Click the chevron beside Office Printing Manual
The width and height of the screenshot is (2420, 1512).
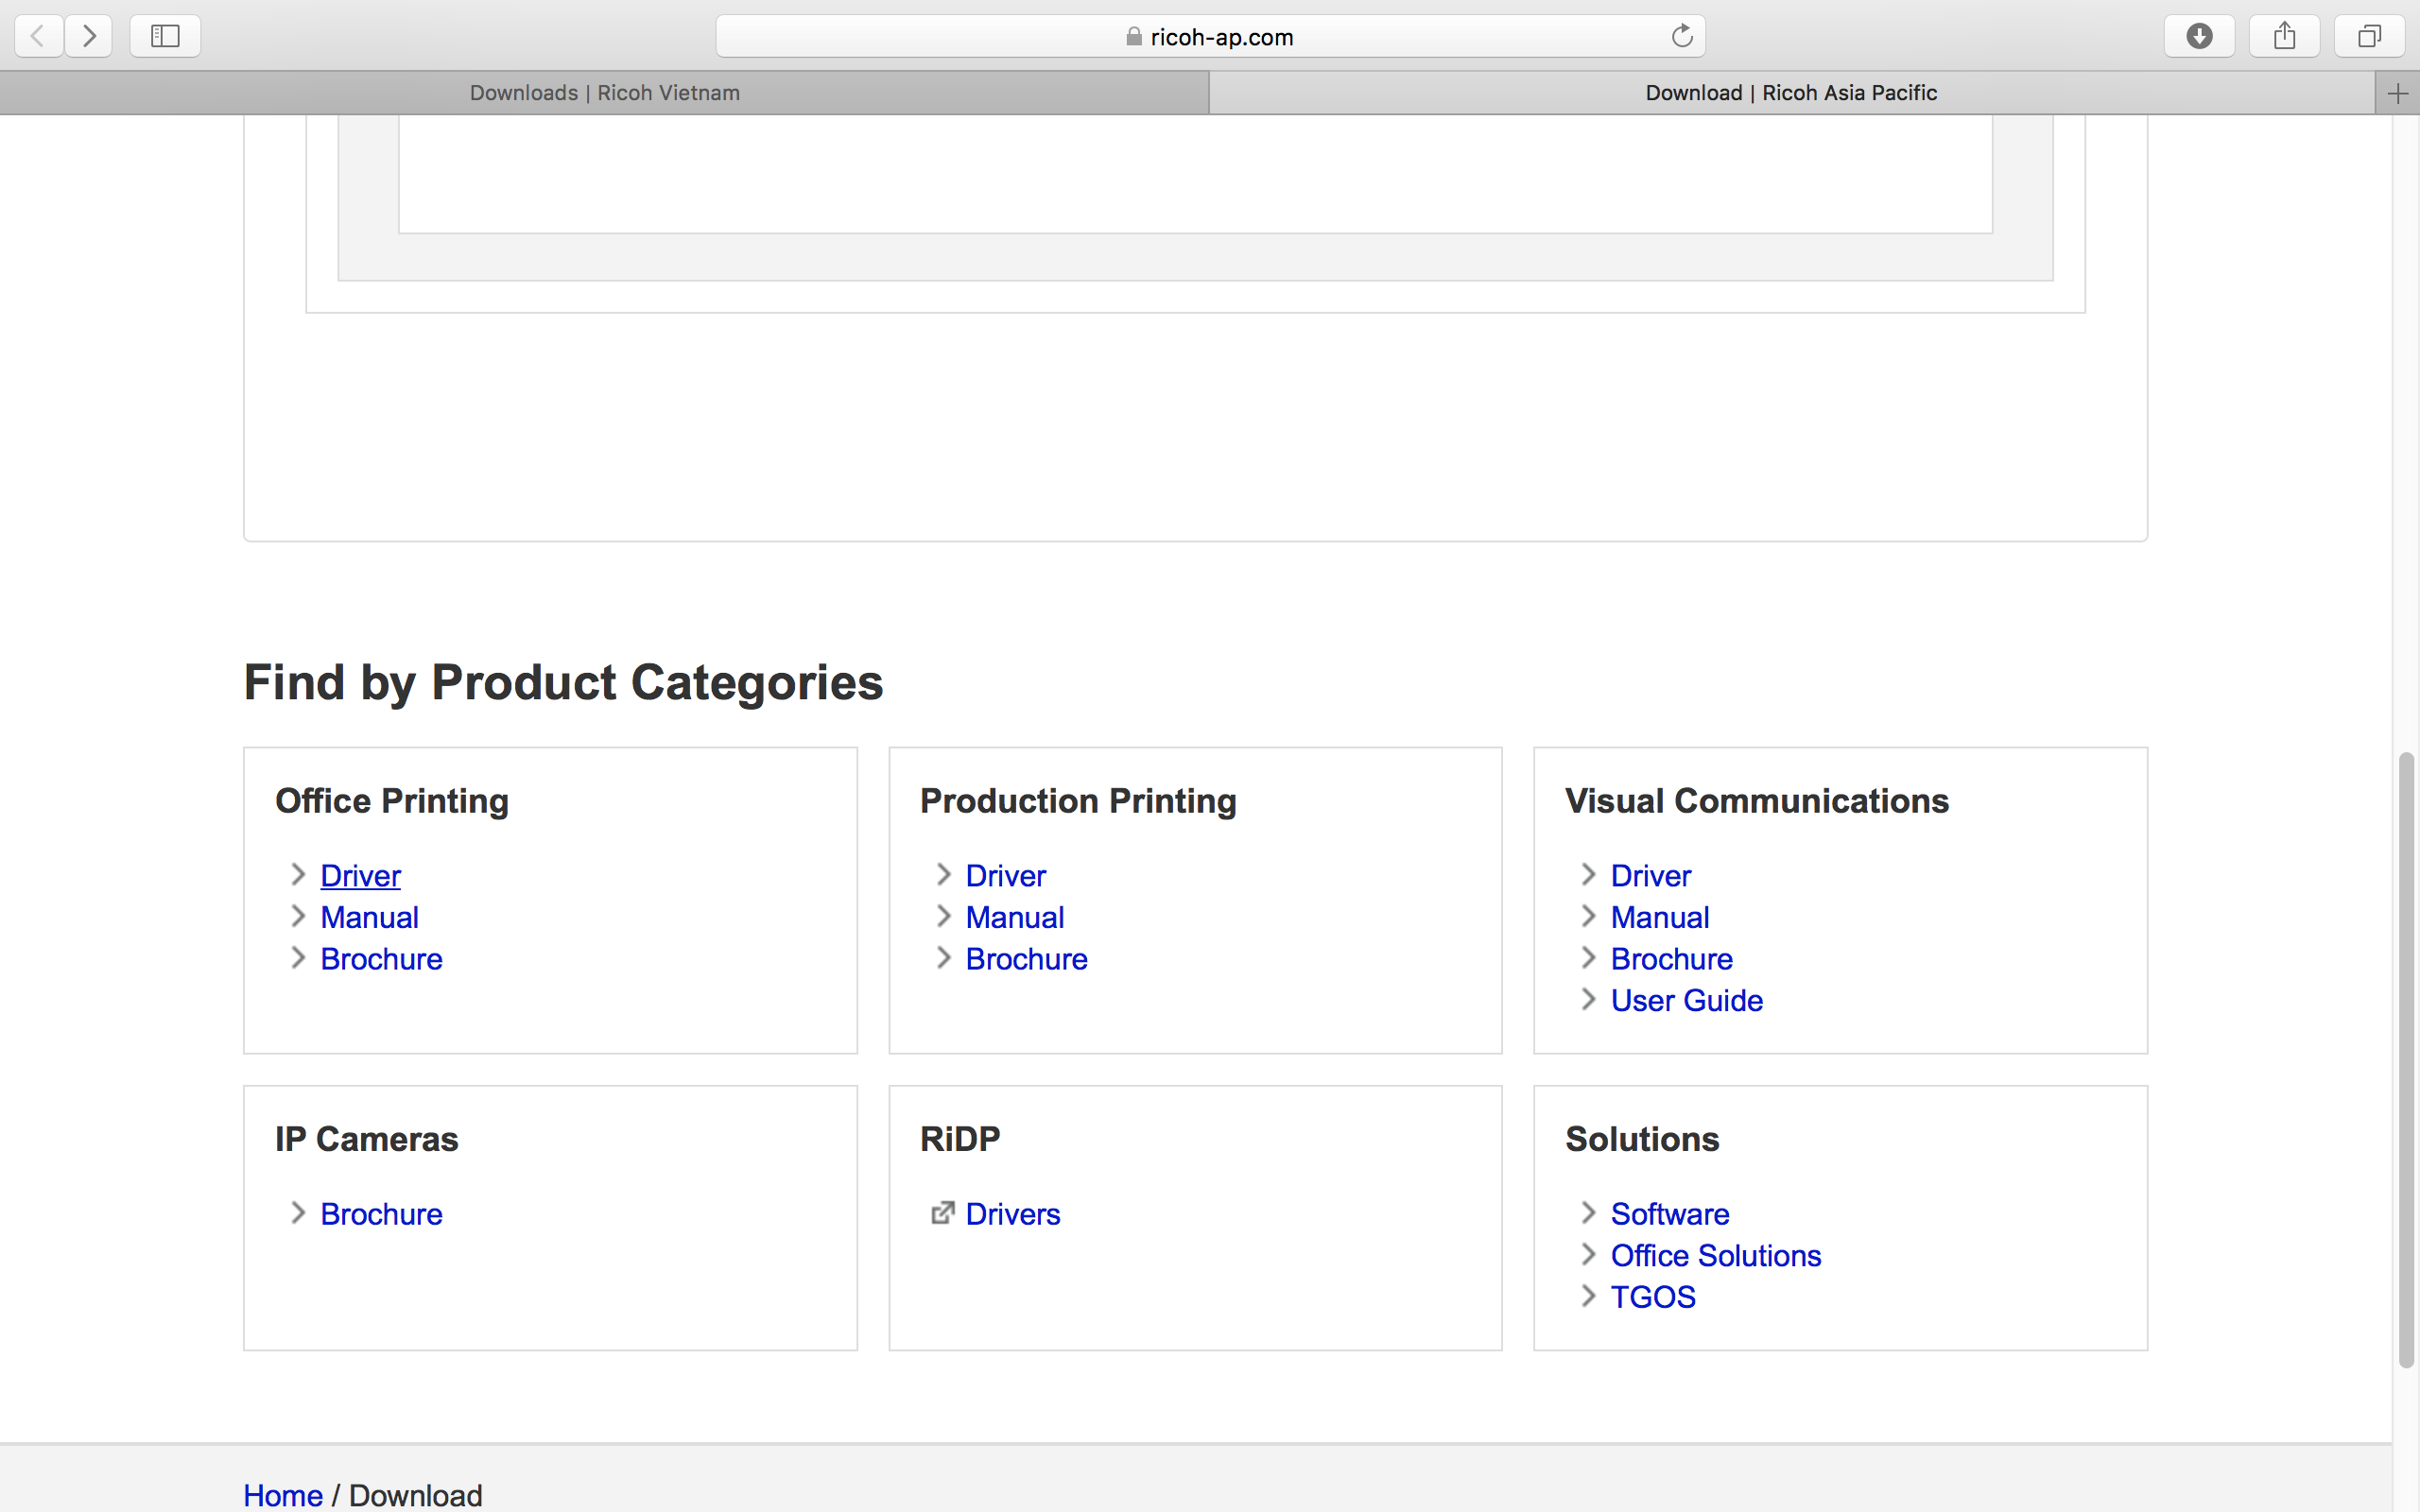[297, 916]
